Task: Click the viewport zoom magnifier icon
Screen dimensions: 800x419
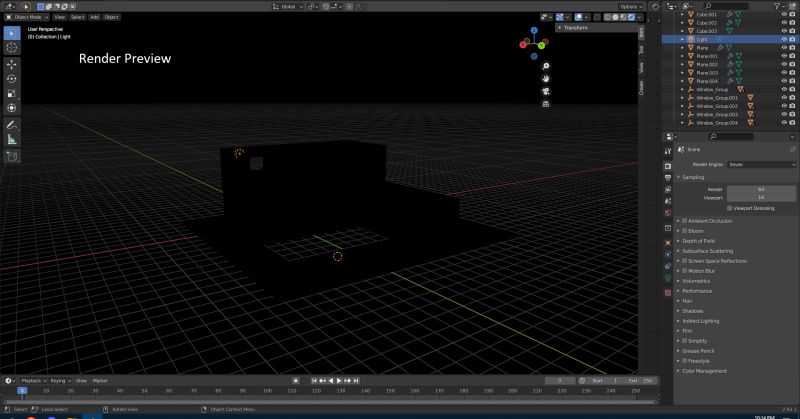Action: click(x=545, y=66)
